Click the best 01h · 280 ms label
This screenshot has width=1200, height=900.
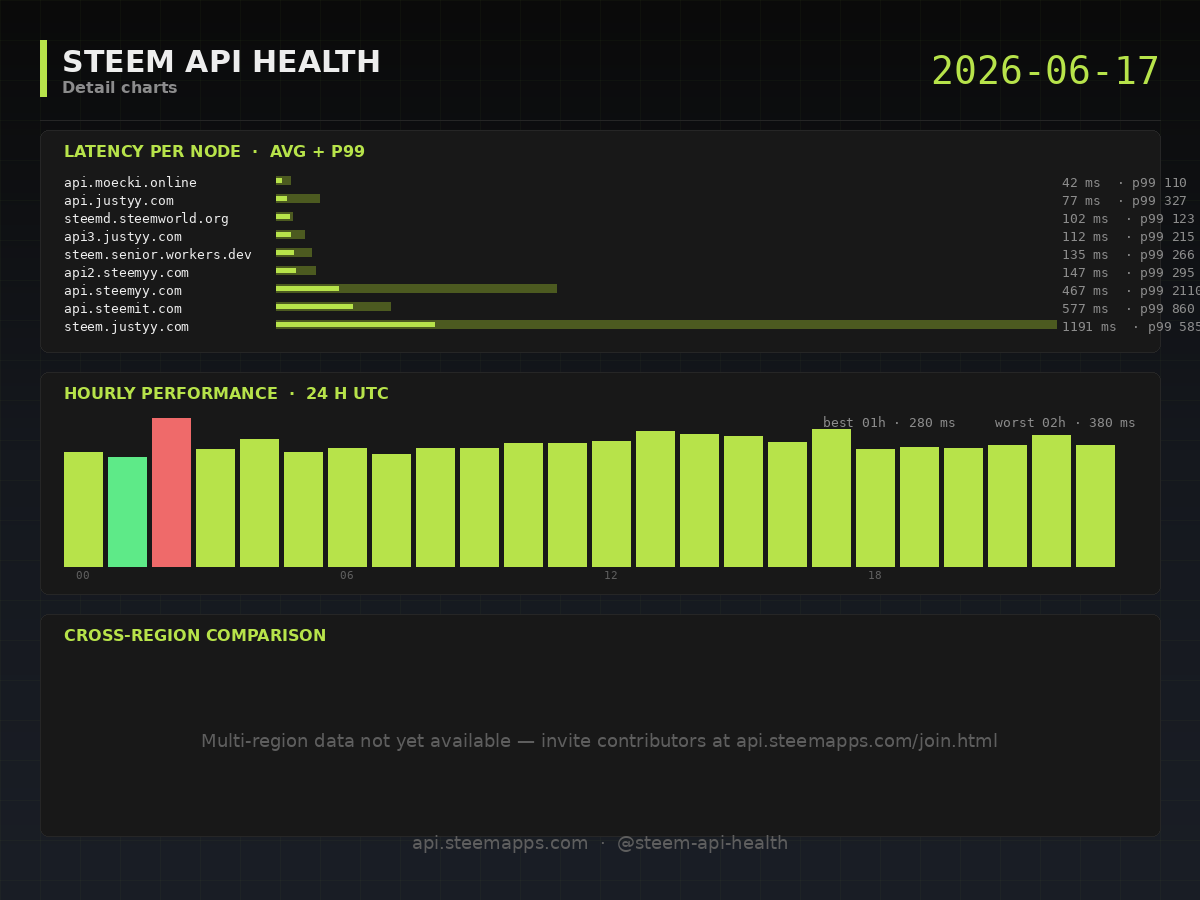point(889,423)
